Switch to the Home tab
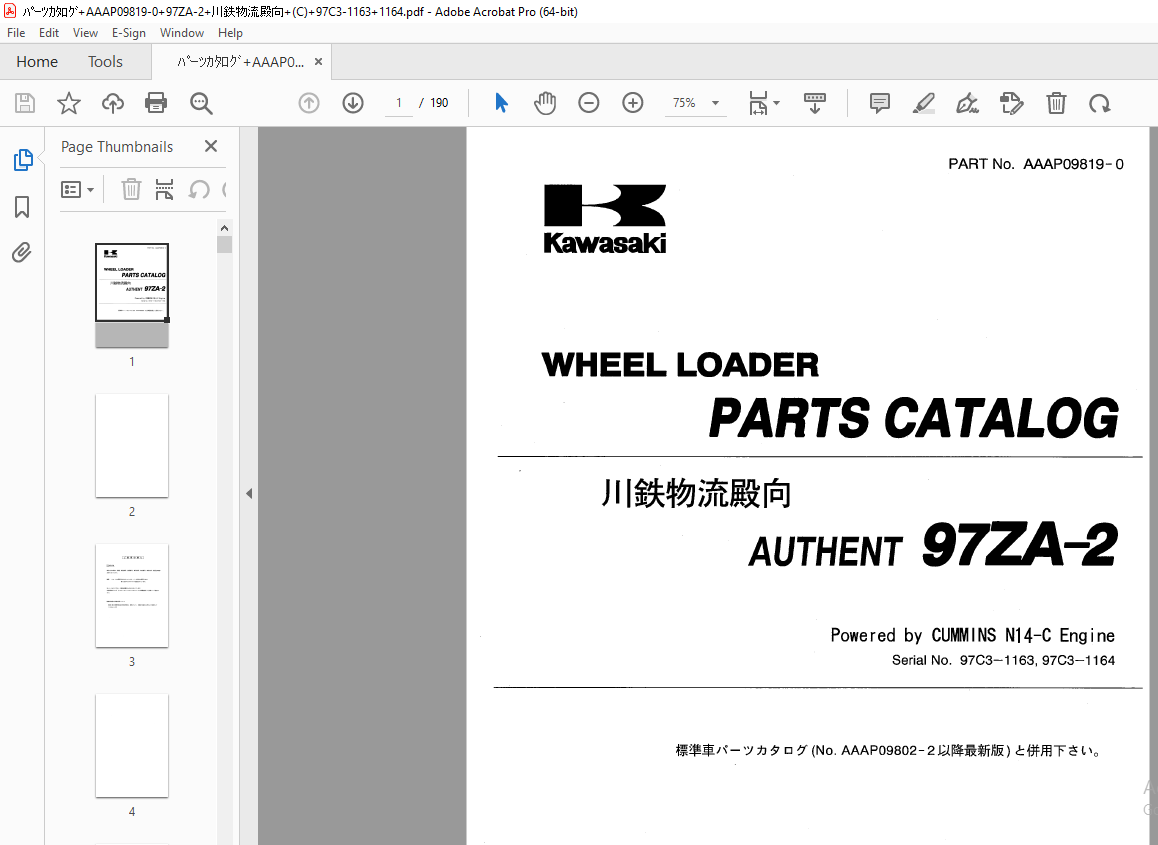Viewport: 1158px width, 845px height. coord(37,62)
